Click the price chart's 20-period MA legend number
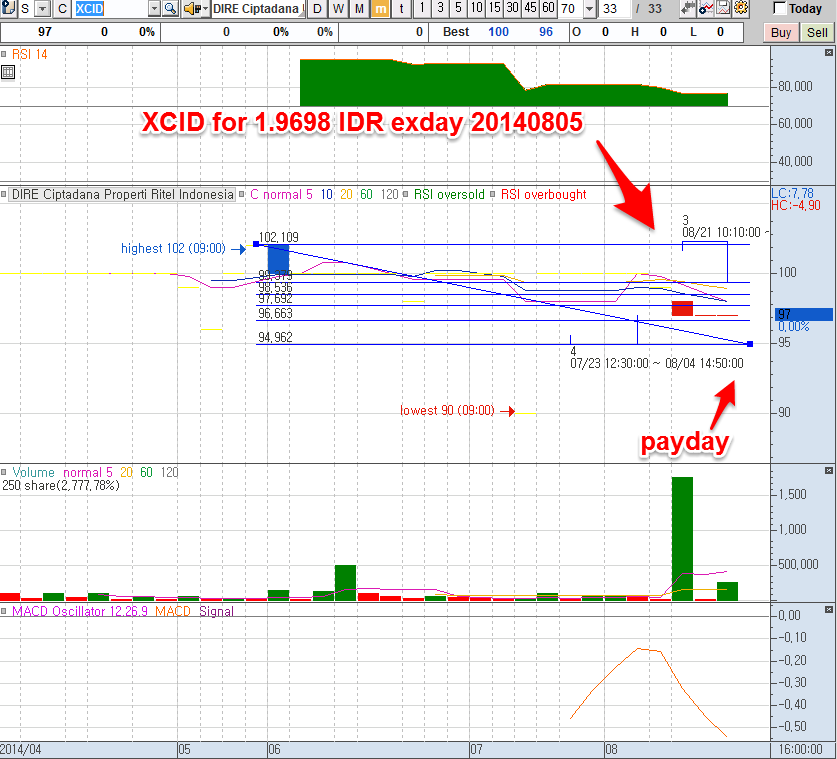This screenshot has height=759, width=837. tap(346, 194)
